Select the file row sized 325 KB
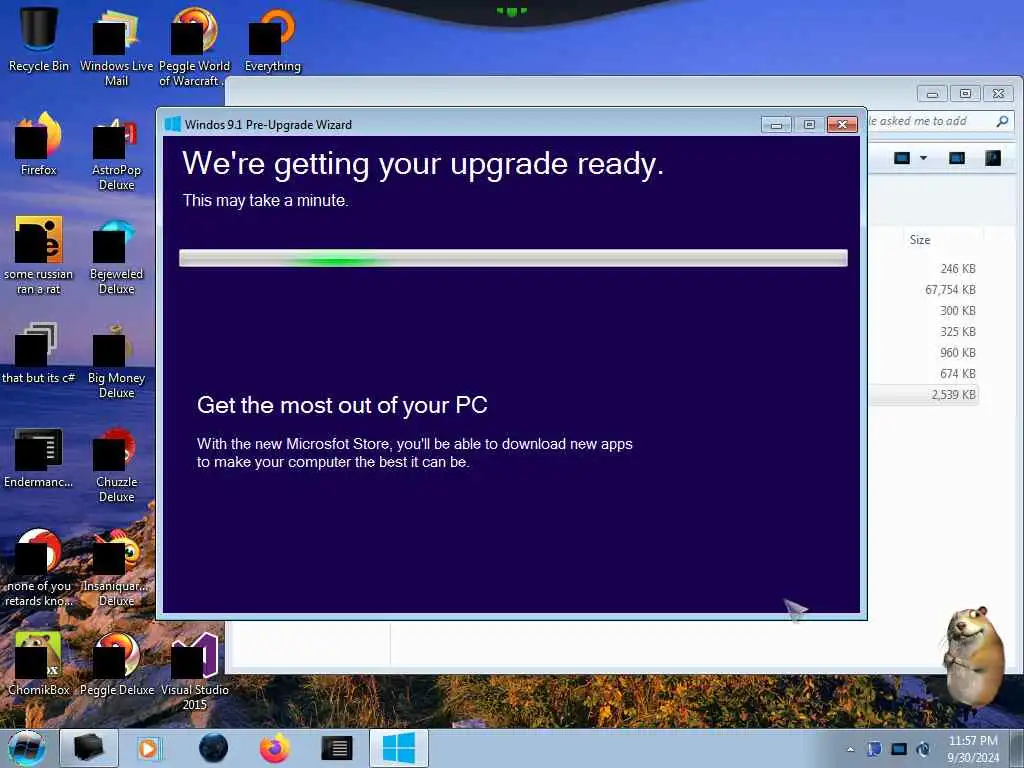 tap(923, 331)
